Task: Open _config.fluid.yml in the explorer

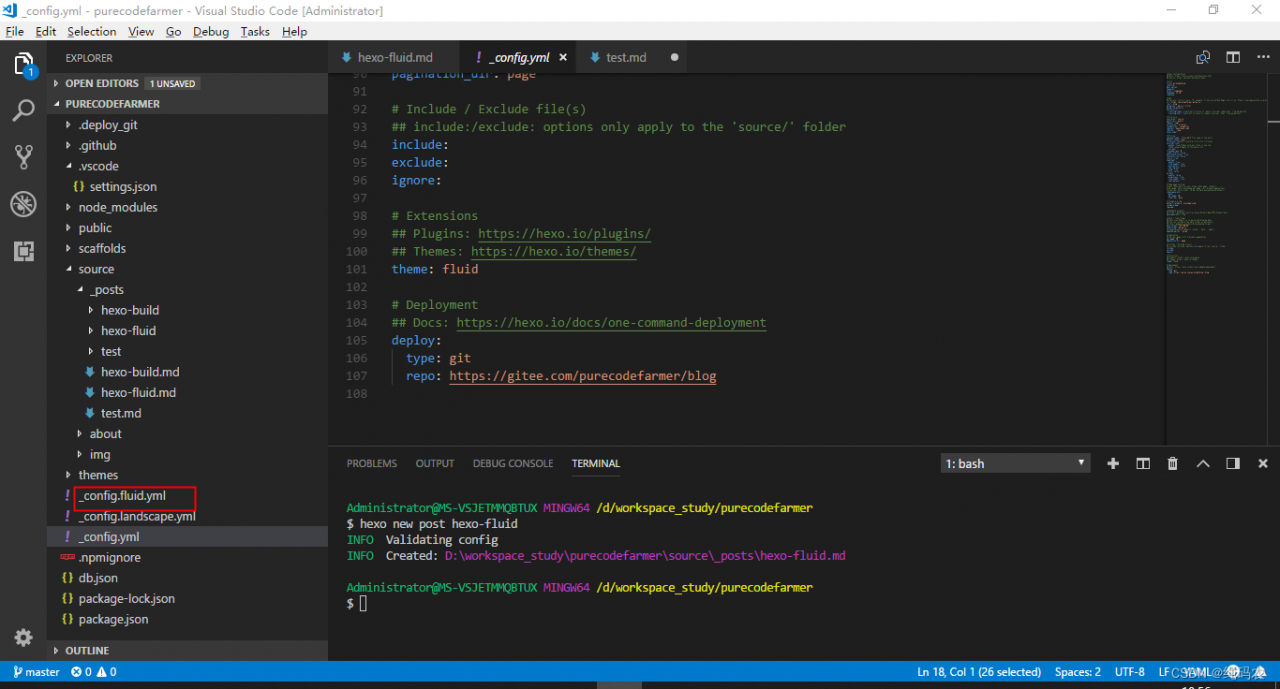Action: 124,496
